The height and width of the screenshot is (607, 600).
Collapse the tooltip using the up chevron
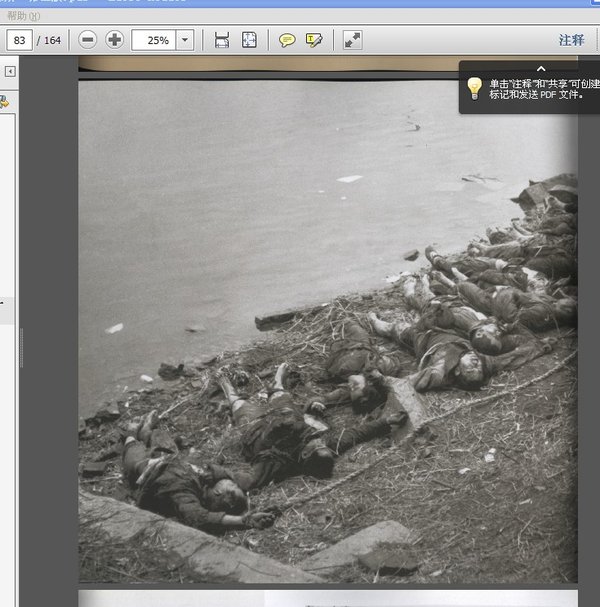point(541,69)
